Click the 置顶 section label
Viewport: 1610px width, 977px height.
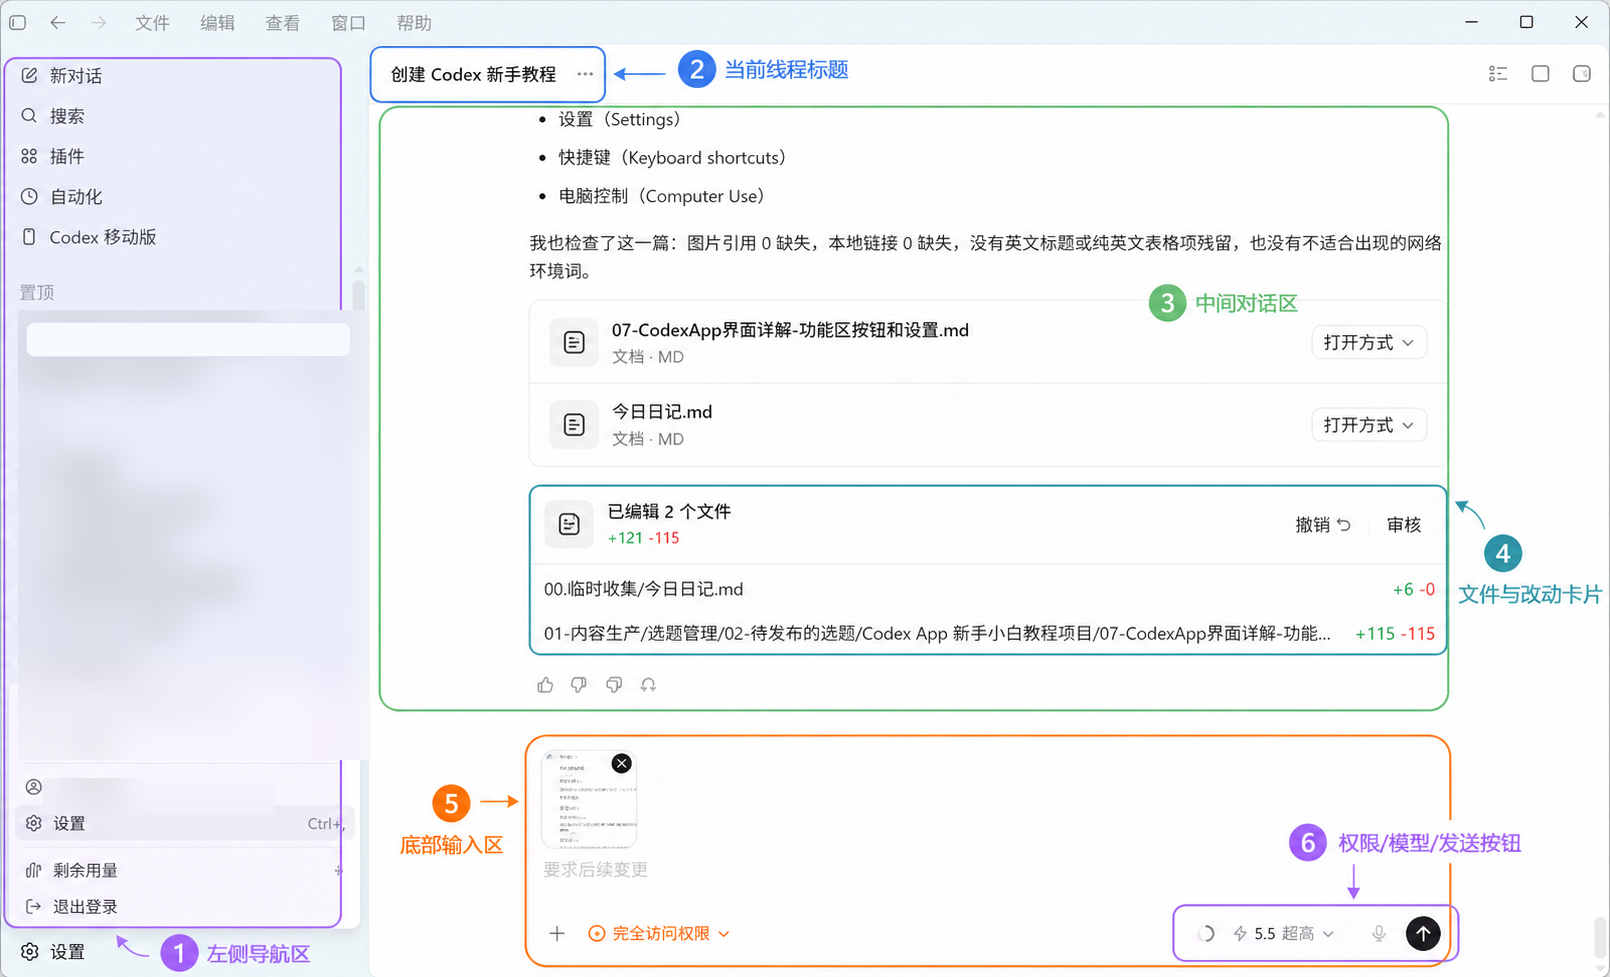[x=37, y=292]
